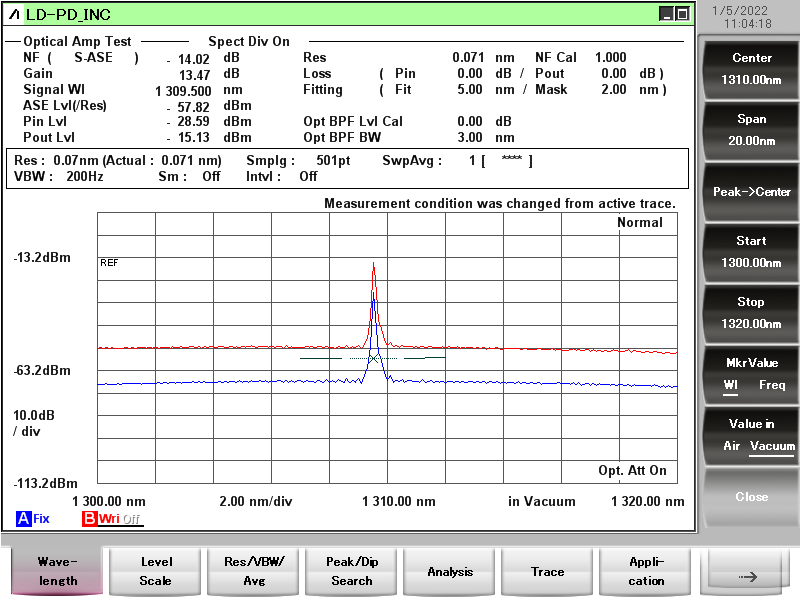Click the REF level marker on graph
The height and width of the screenshot is (600, 800).
pos(109,262)
